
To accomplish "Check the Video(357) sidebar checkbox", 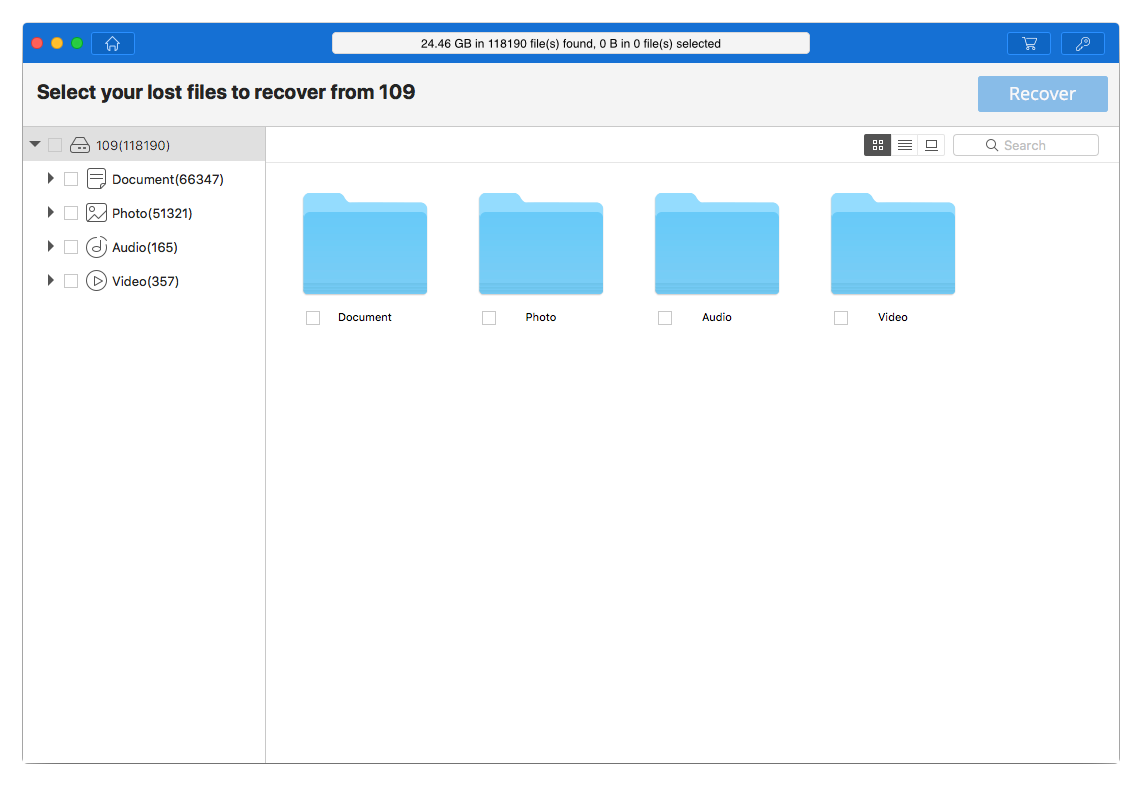I will tap(71, 281).
